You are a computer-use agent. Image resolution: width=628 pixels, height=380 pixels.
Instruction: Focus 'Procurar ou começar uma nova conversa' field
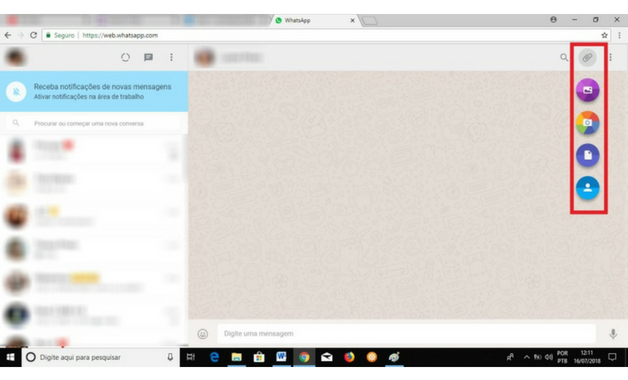(94, 123)
